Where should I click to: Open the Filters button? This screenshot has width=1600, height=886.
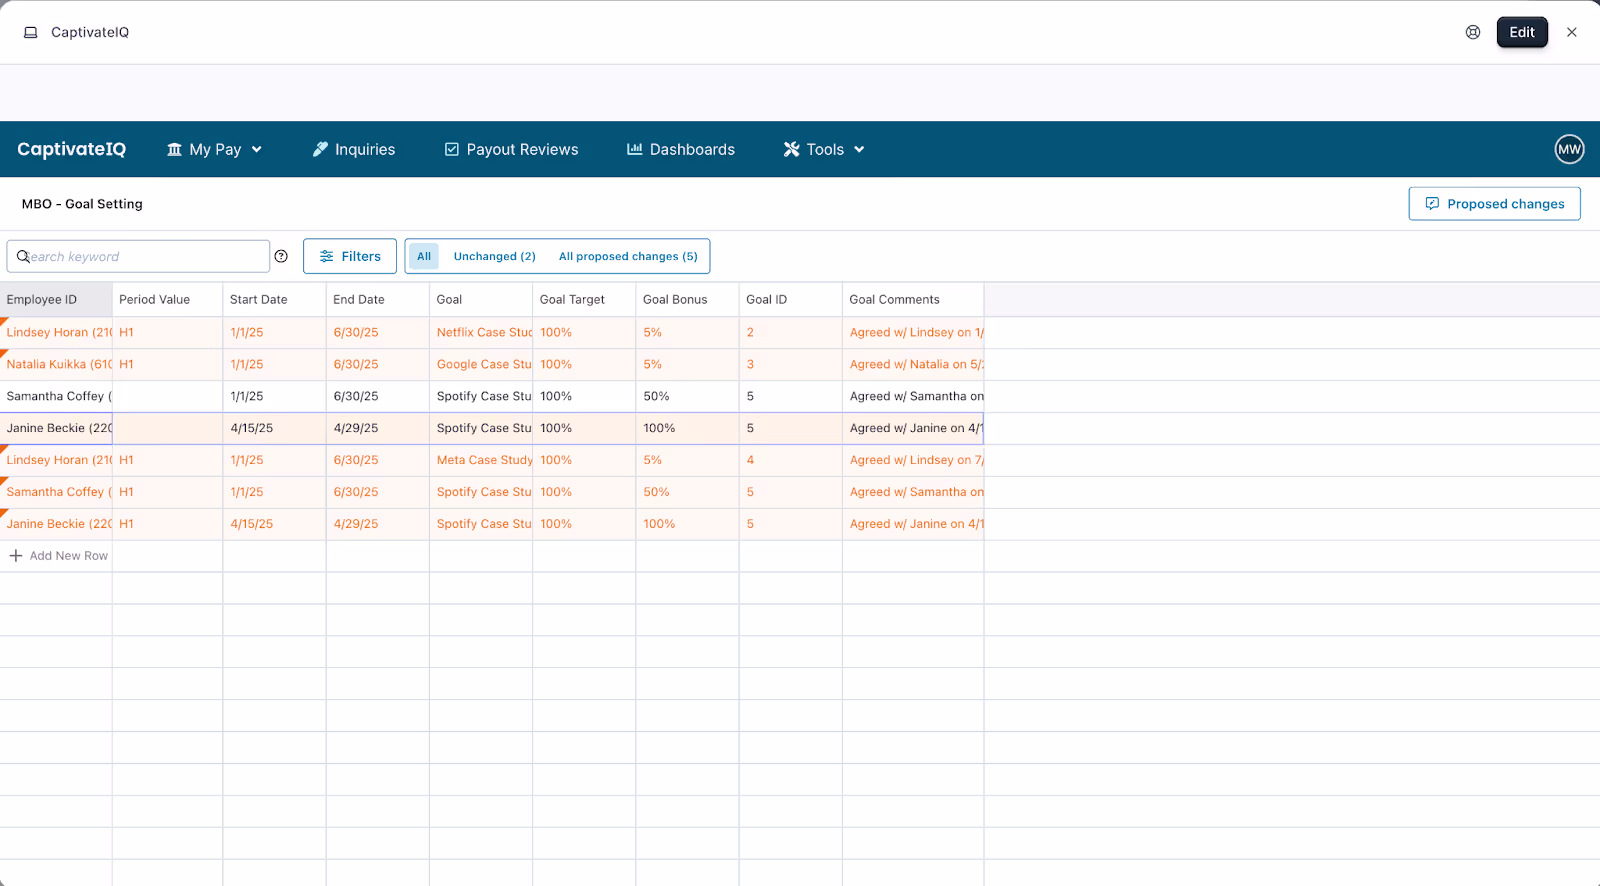click(x=350, y=256)
